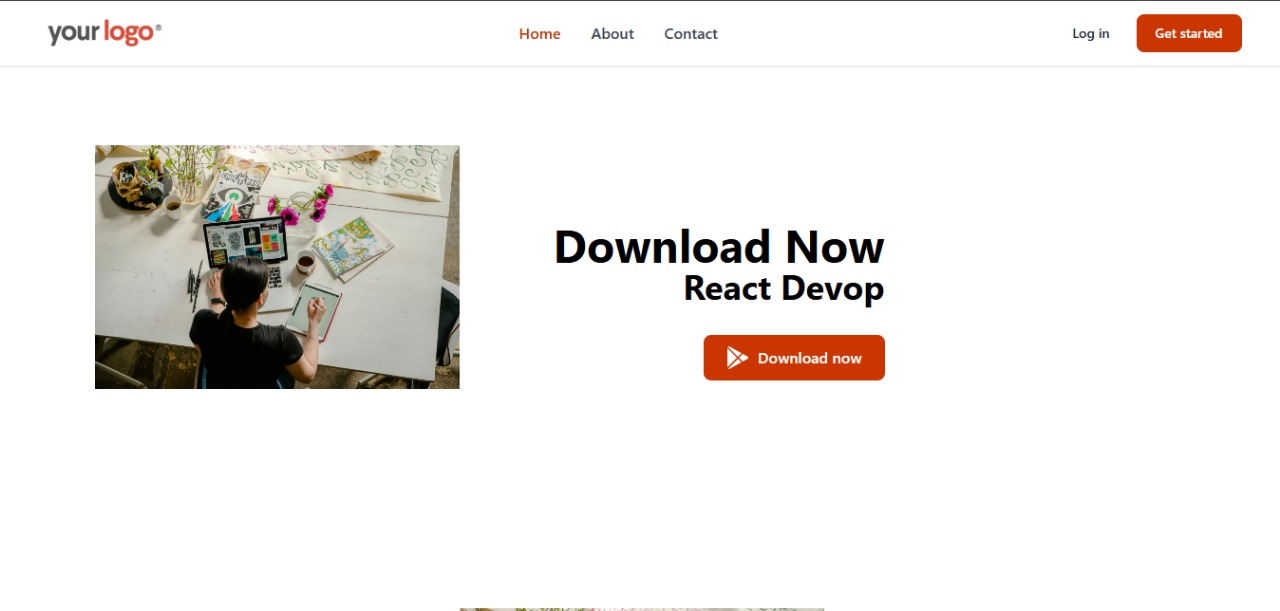Select the partially visible image at the page bottom
The height and width of the screenshot is (611, 1280).
click(x=641, y=608)
